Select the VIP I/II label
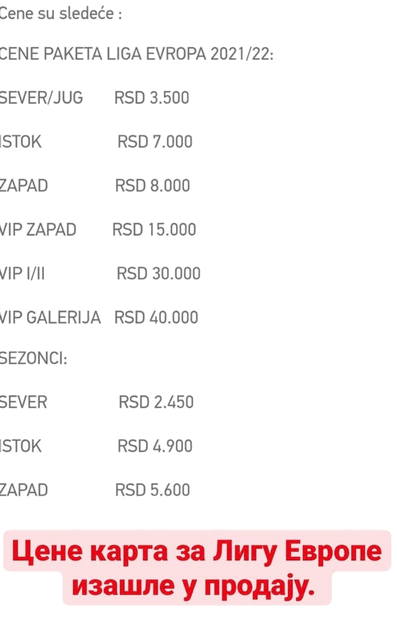Screen dimensions: 397x625 [x=22, y=274]
